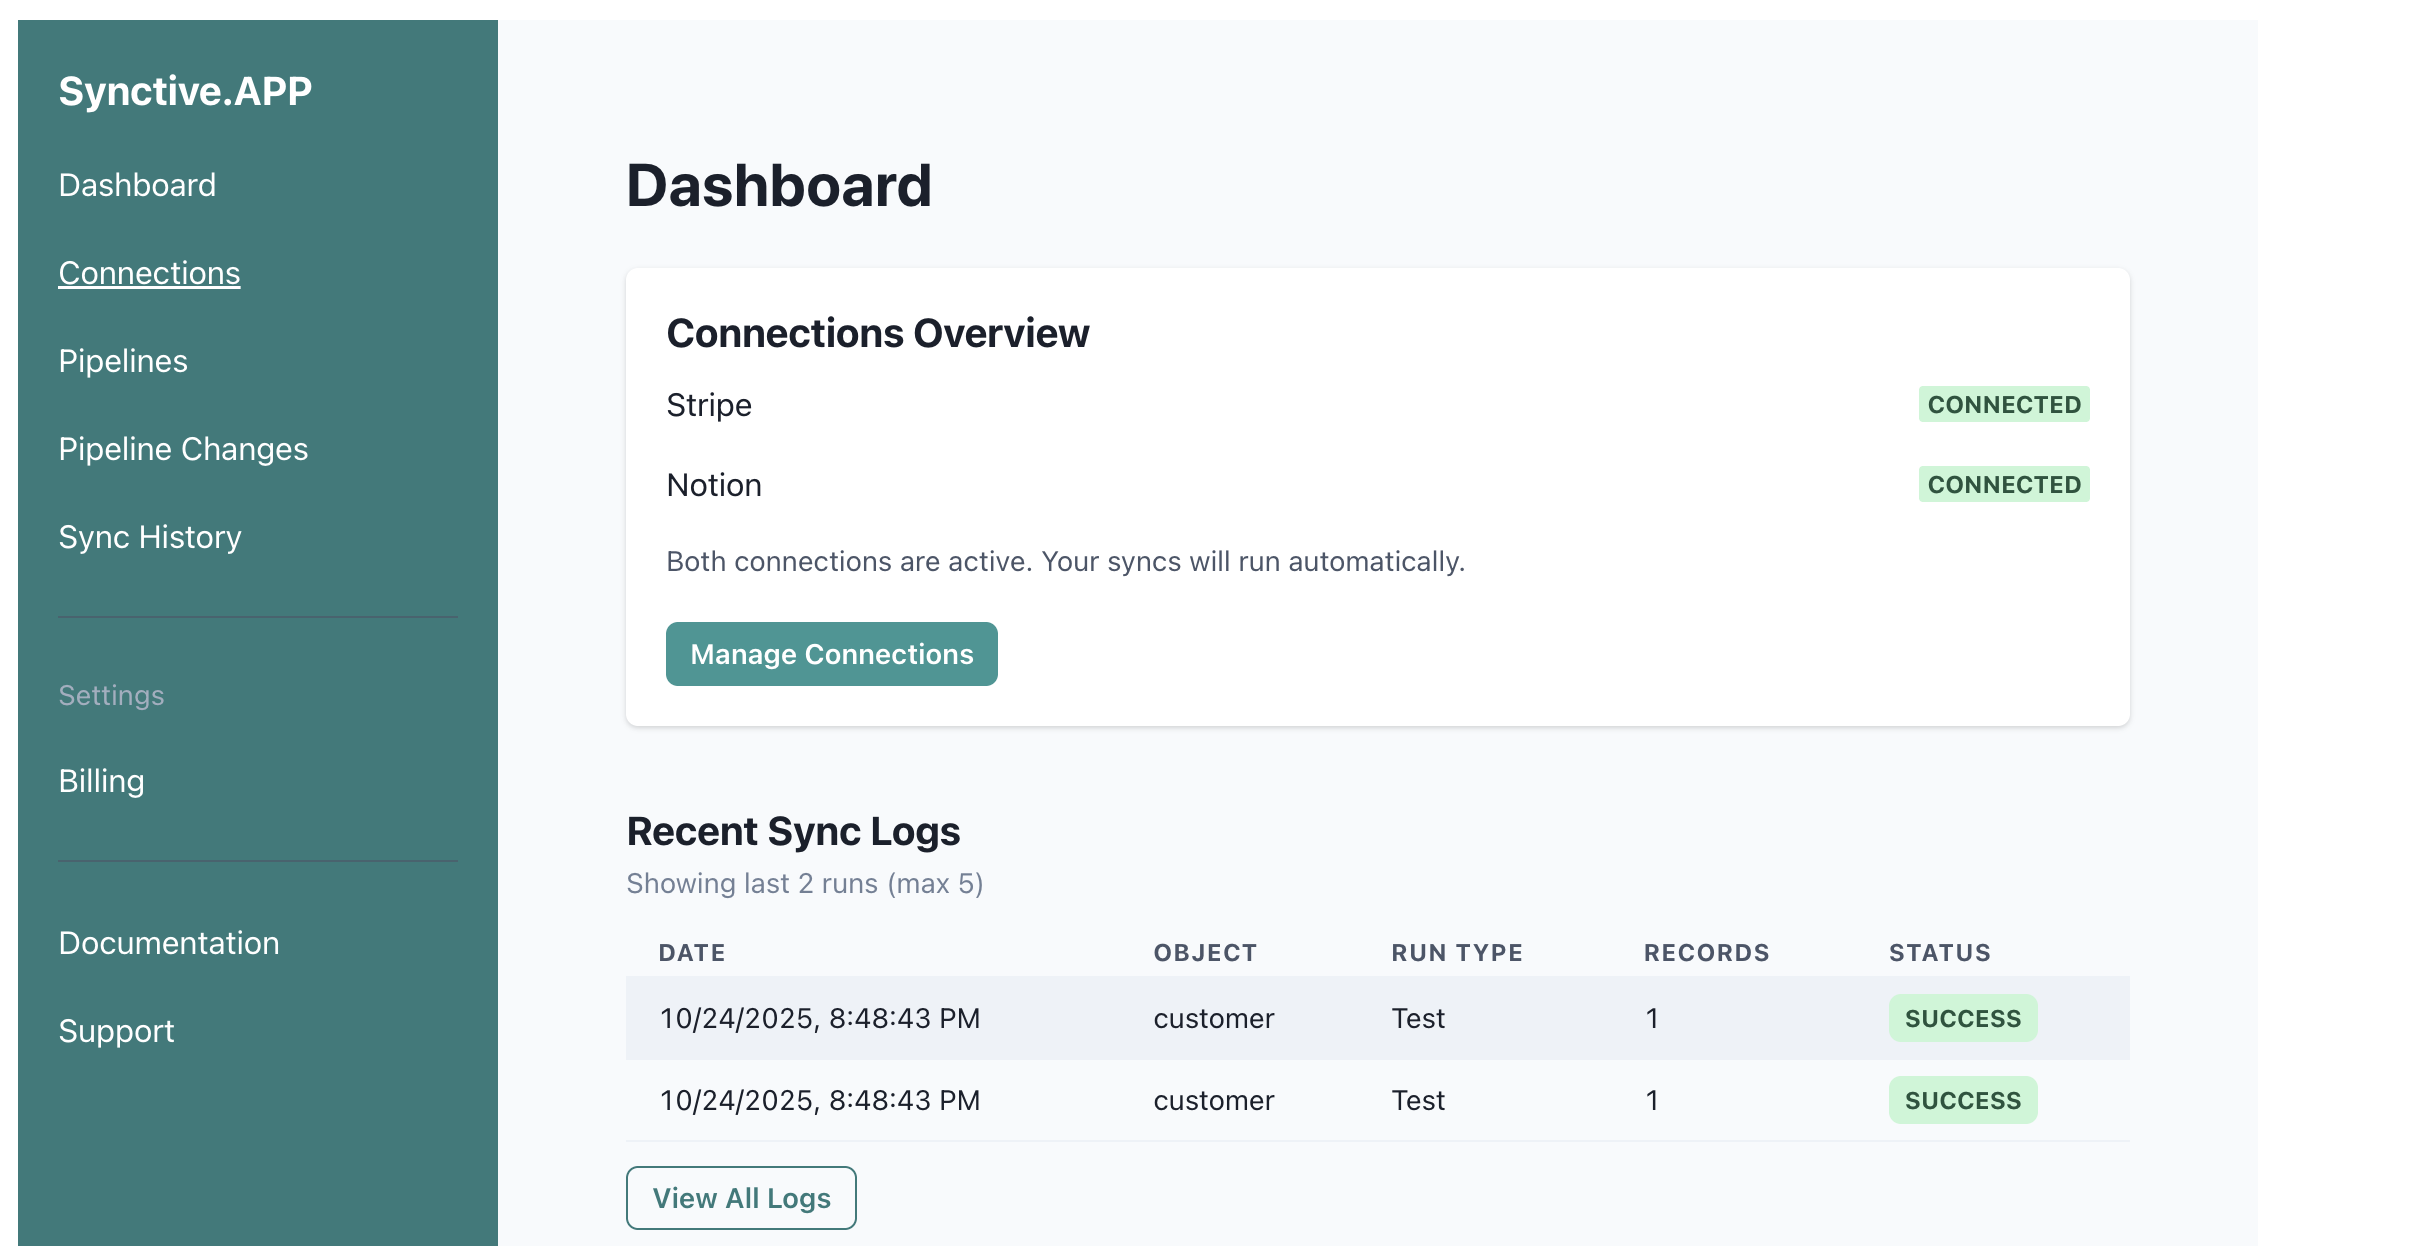Select the Stripe connection name

pos(709,405)
